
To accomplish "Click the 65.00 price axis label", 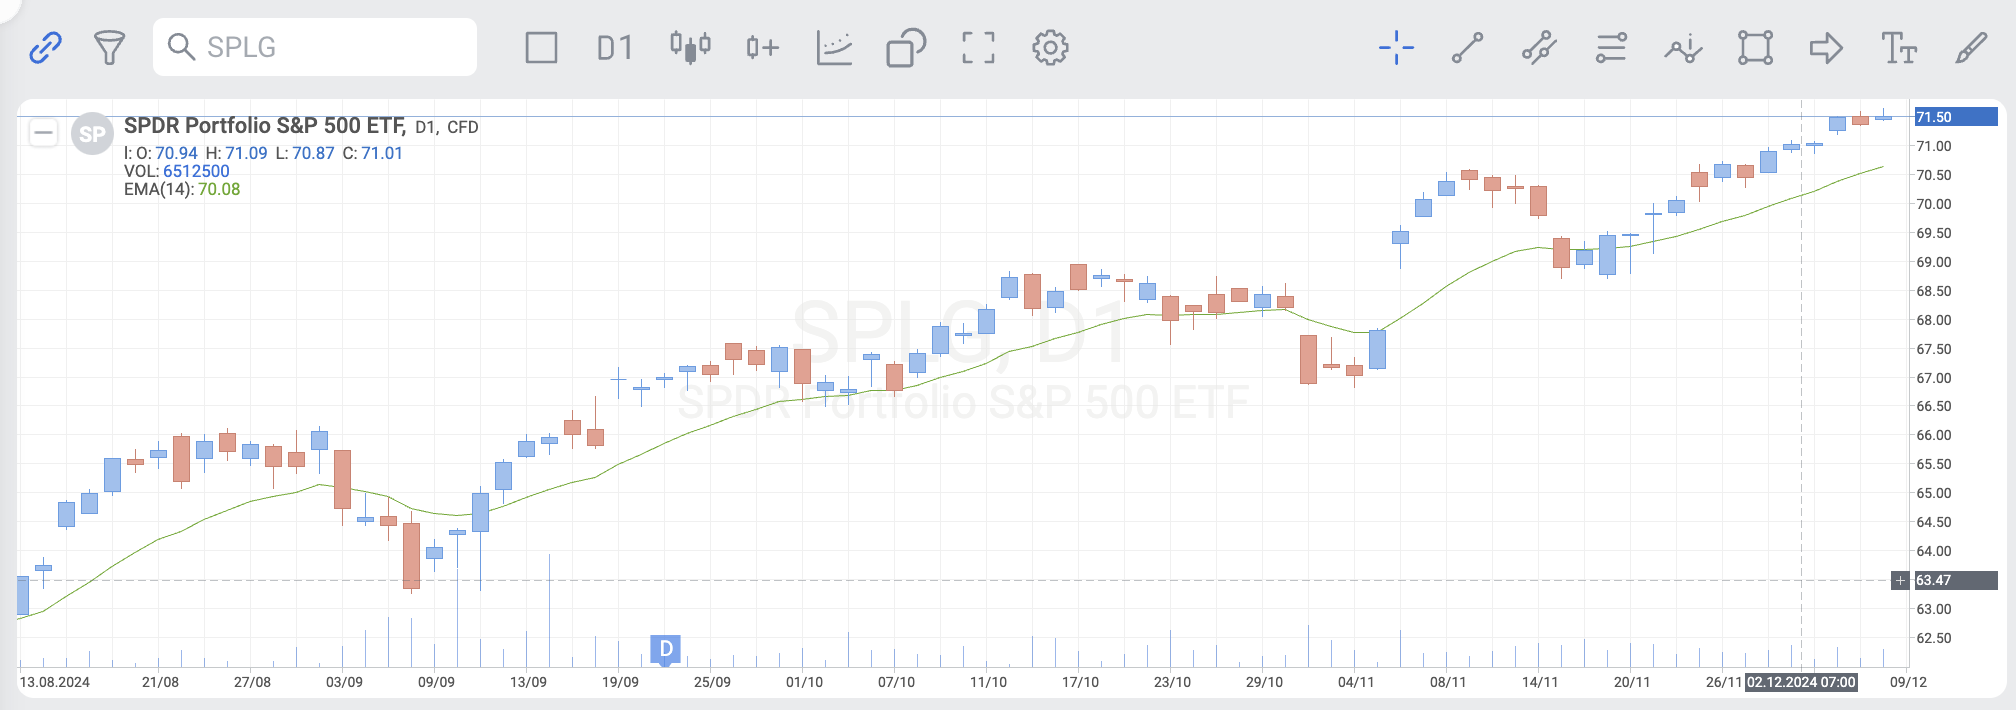I will point(1934,493).
